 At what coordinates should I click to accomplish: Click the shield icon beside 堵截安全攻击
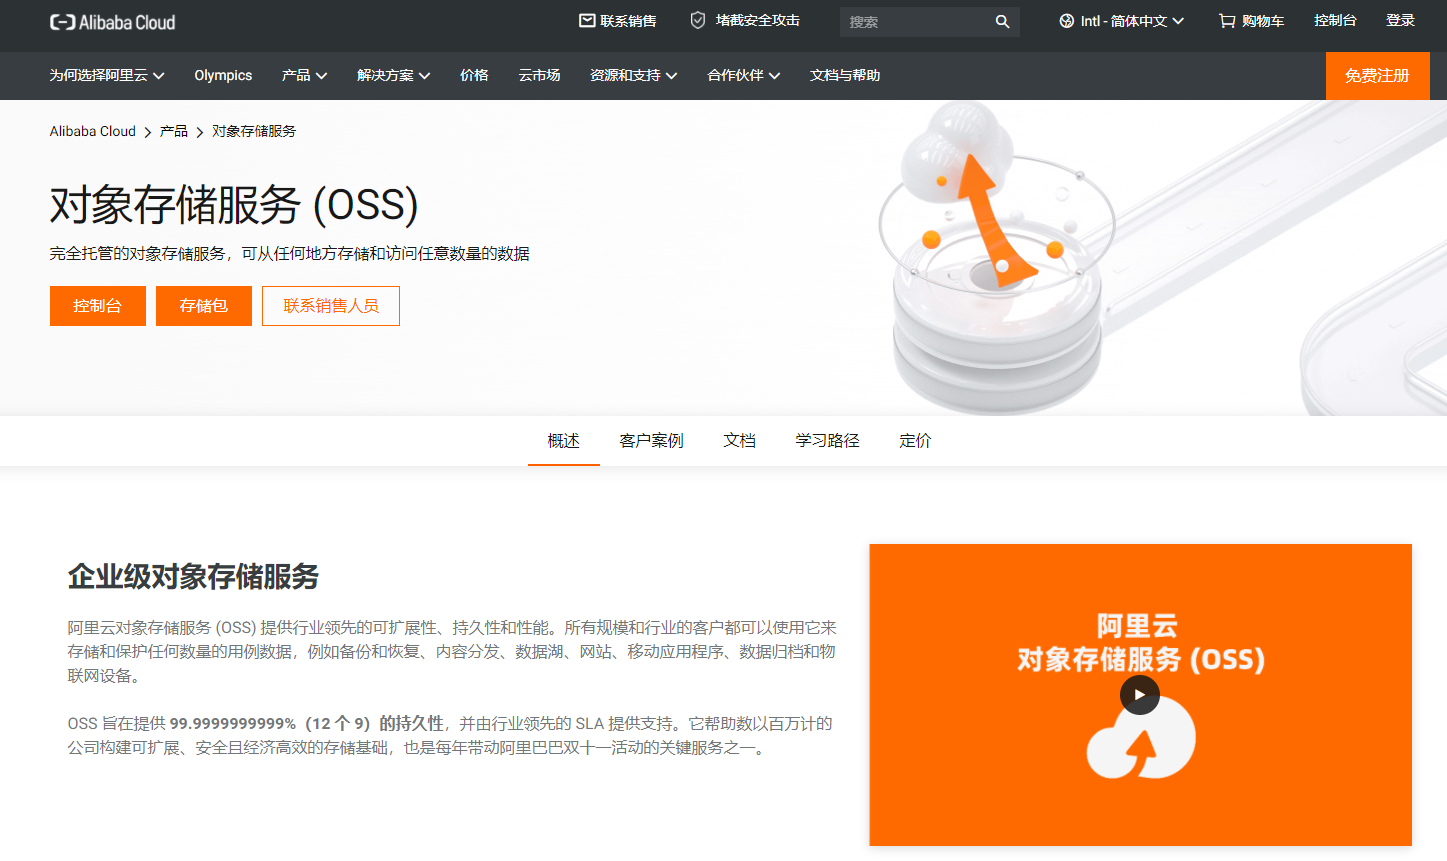(698, 20)
